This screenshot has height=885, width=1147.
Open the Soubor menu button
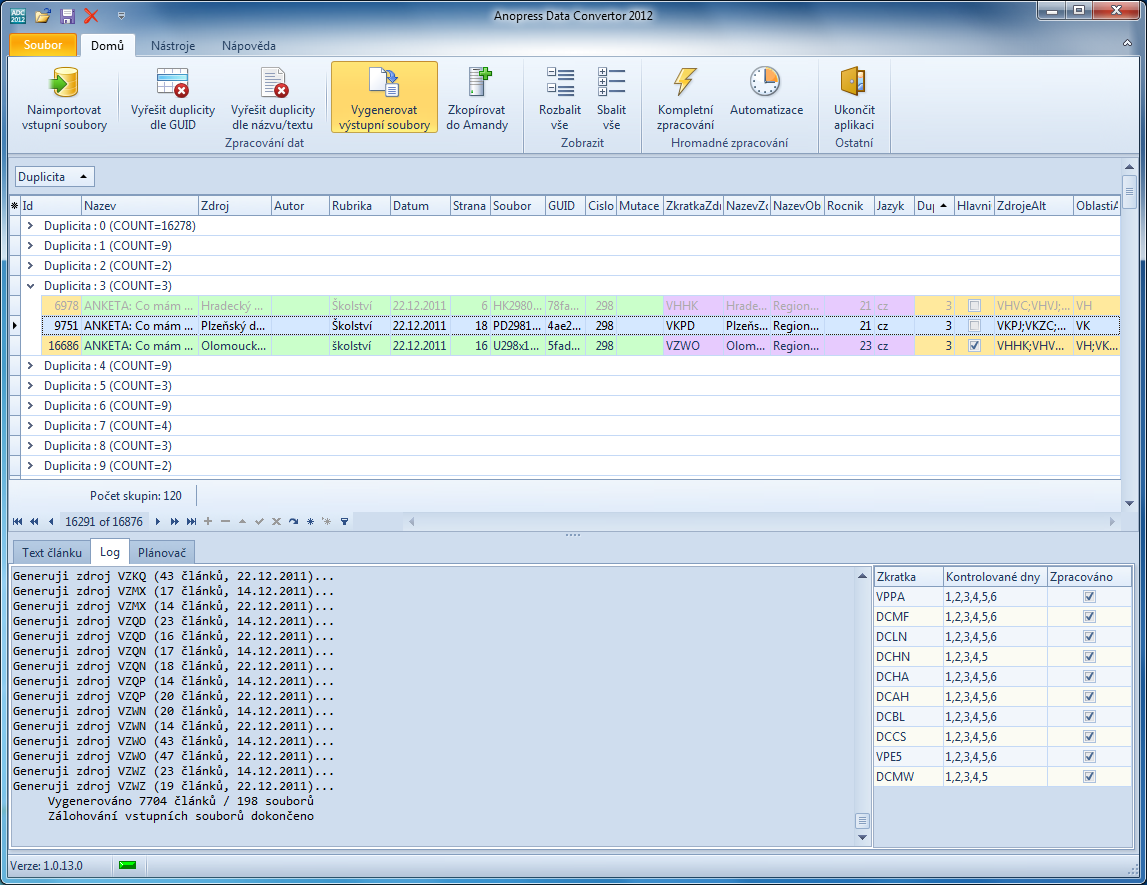pos(43,45)
